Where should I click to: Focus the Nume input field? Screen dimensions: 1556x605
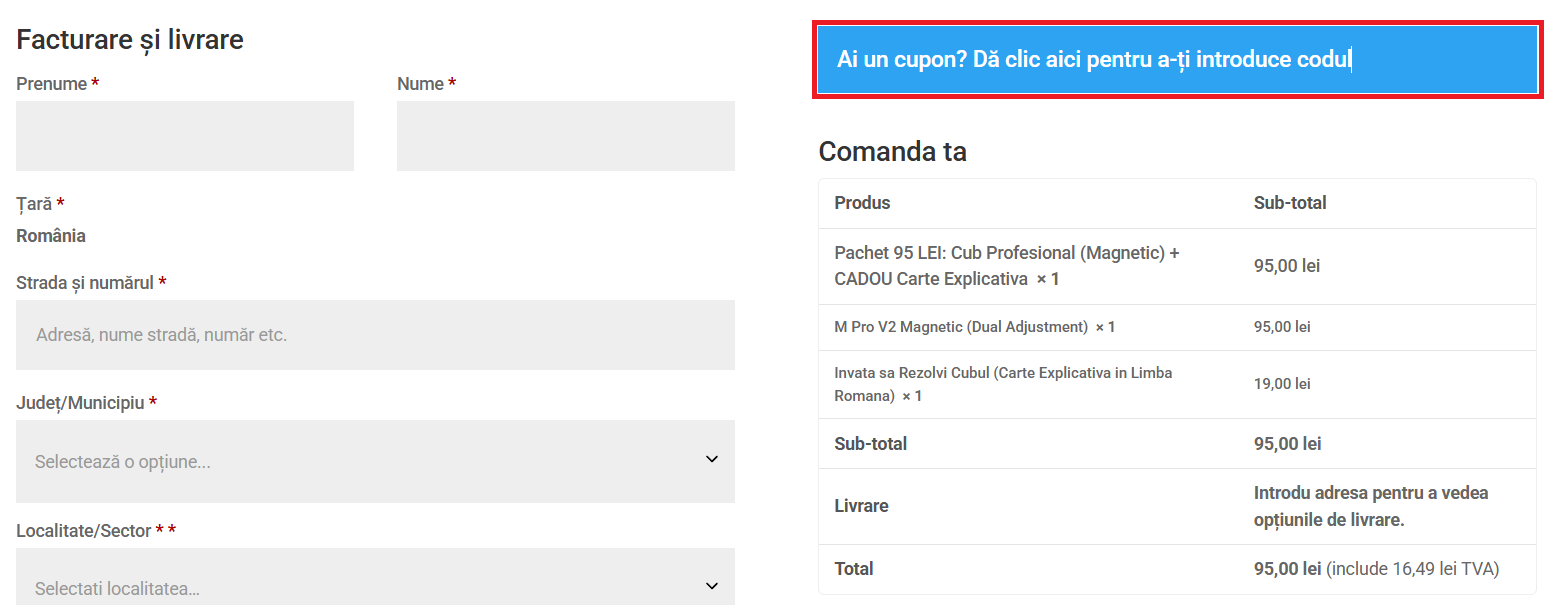point(565,135)
